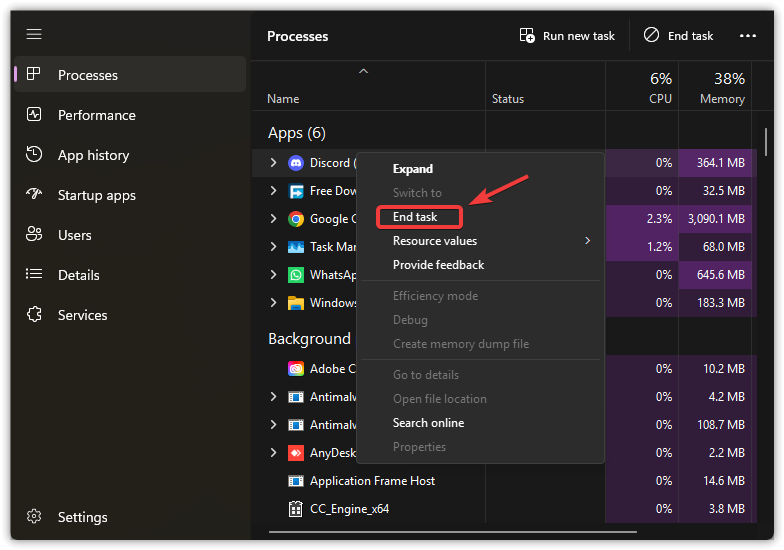784x550 pixels.
Task: Click the Run new task button
Action: pyautogui.click(x=567, y=35)
